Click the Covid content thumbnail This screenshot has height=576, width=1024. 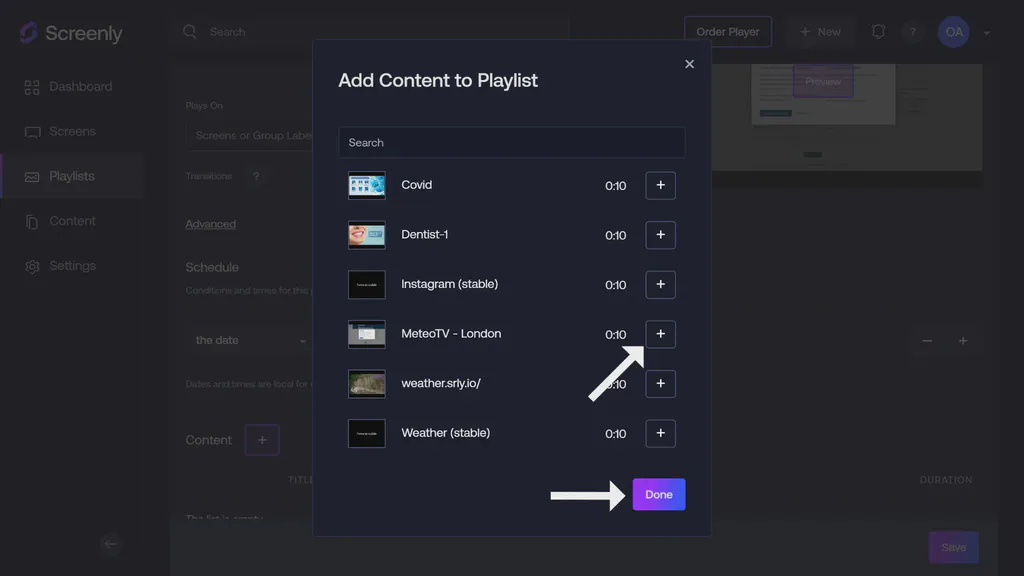pos(366,185)
